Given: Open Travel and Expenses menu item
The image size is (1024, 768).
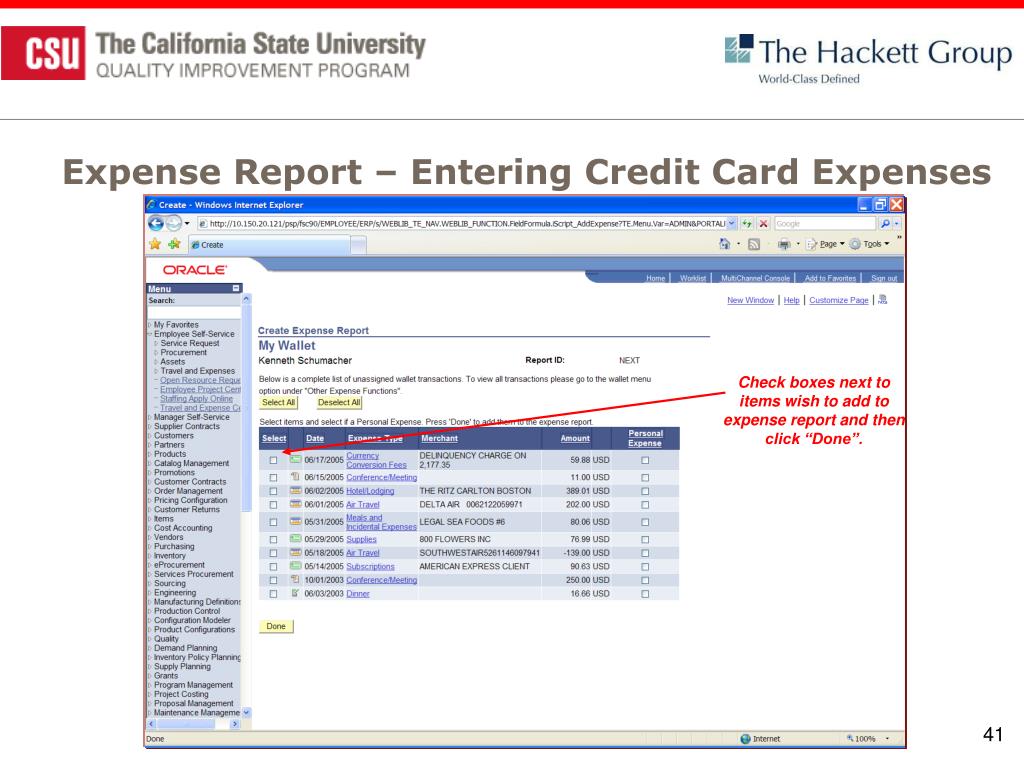Looking at the screenshot, I should 197,371.
